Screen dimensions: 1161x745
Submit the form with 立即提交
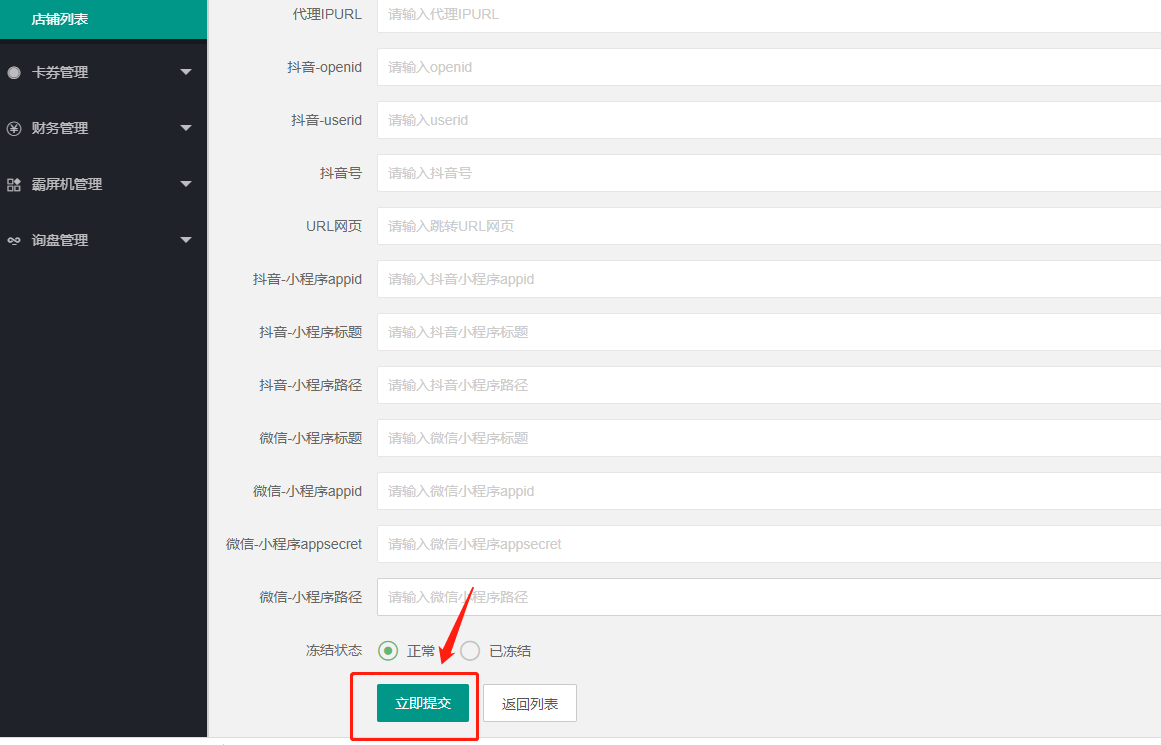[x=423, y=703]
